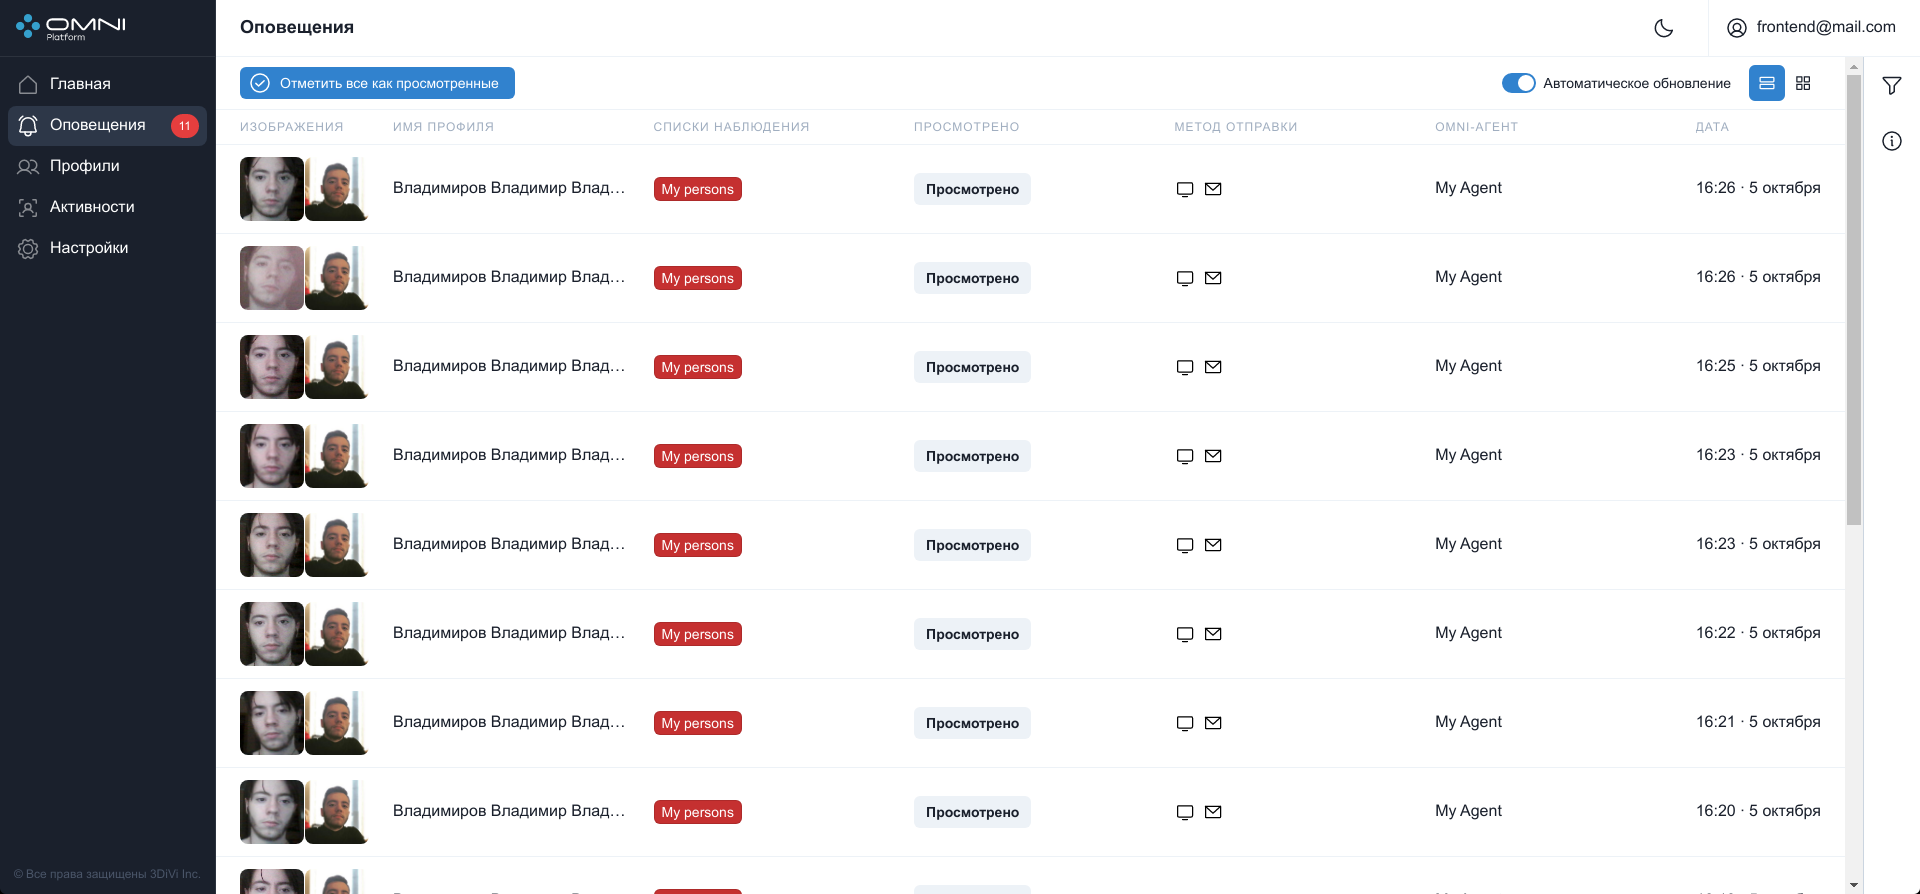Click monitor icon in 16:25 row
Screen dimensions: 1920x894
point(1185,367)
